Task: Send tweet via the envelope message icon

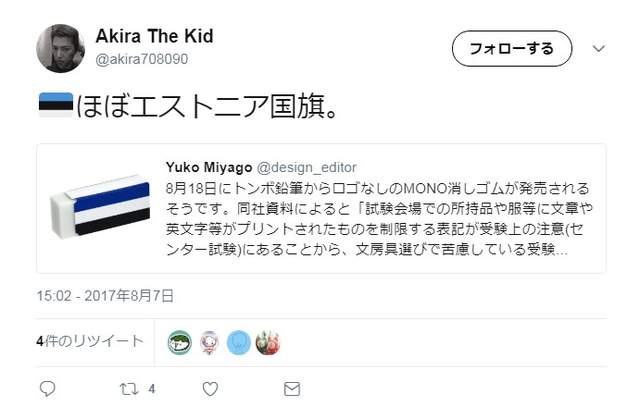Action: click(x=291, y=388)
